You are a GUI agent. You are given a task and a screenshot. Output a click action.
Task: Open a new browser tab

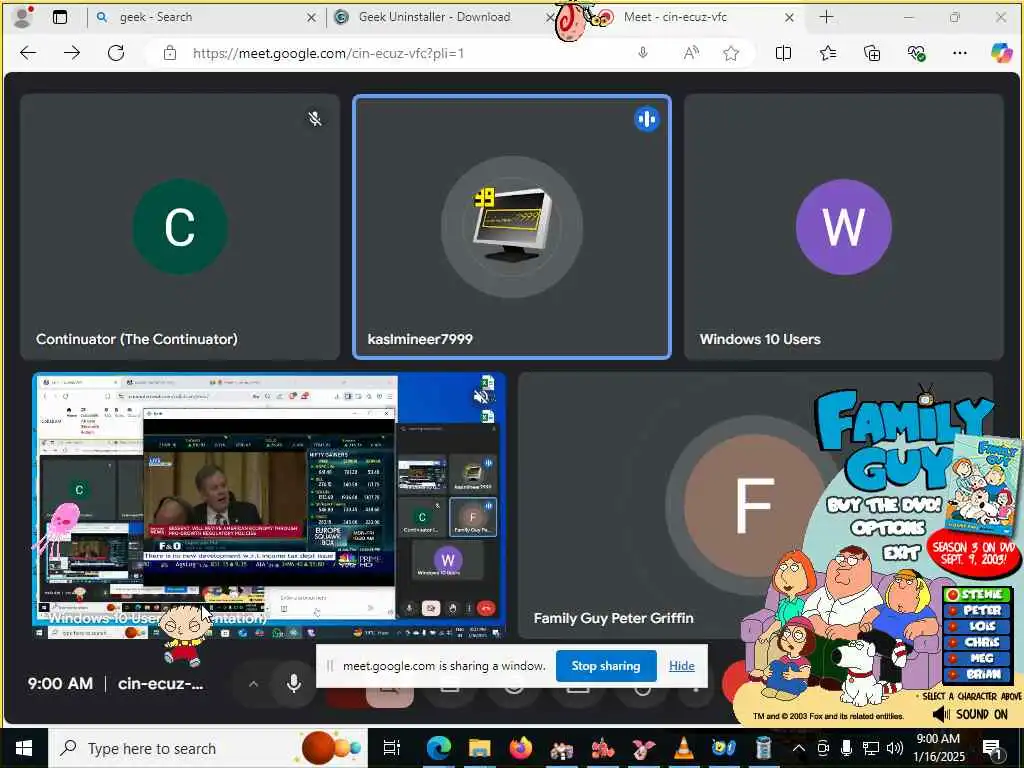[826, 17]
